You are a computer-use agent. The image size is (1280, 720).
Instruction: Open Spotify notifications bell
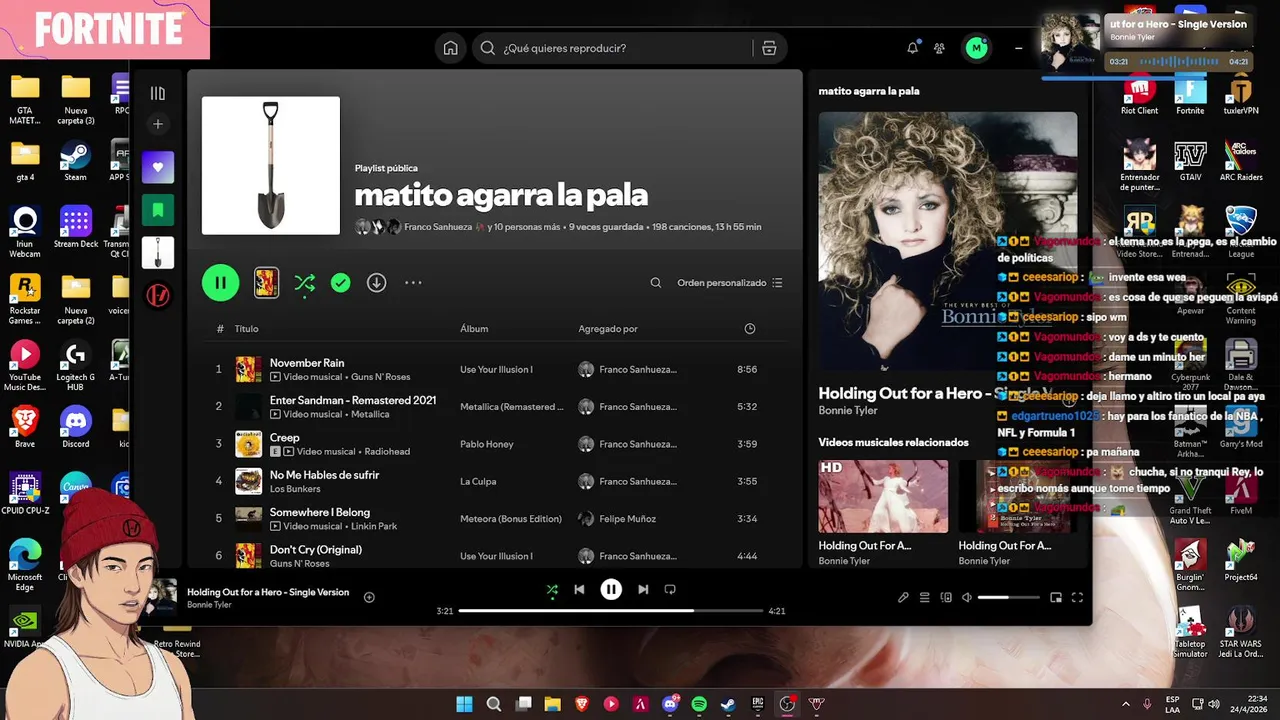tap(912, 48)
